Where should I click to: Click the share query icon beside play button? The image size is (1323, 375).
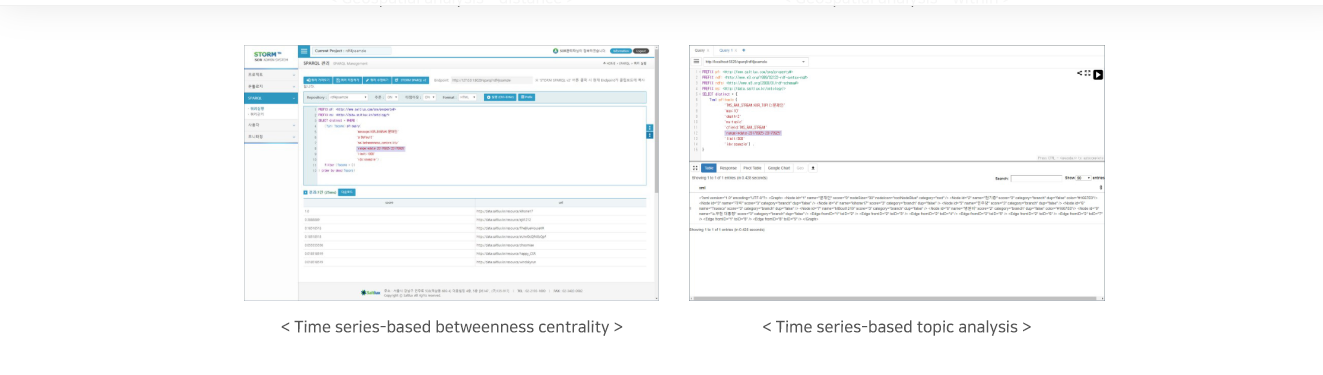click(1080, 73)
